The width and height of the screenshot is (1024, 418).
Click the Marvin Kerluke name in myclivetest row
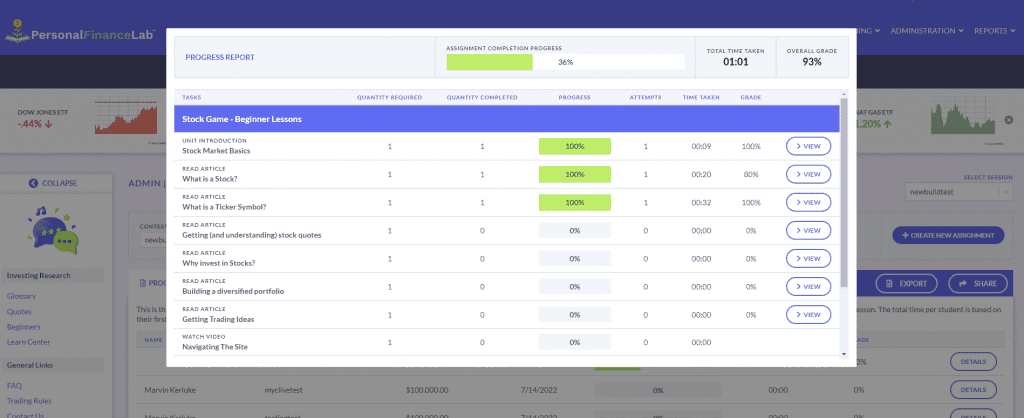point(170,390)
